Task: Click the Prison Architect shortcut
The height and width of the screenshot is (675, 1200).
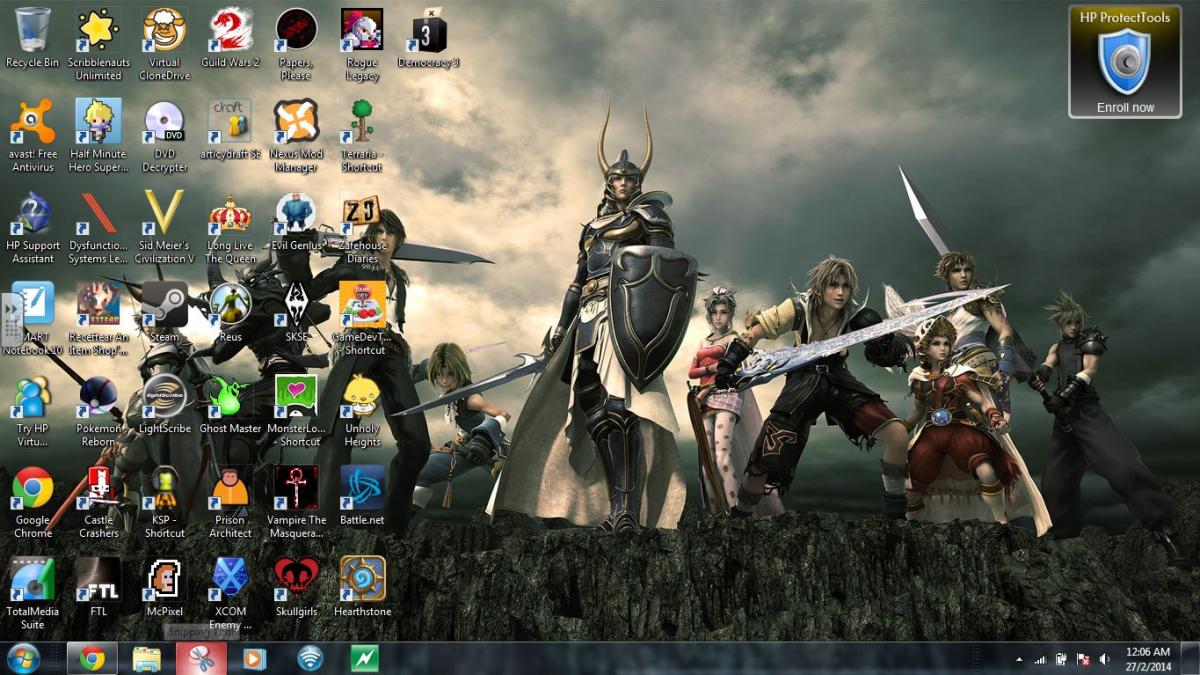Action: click(x=230, y=502)
